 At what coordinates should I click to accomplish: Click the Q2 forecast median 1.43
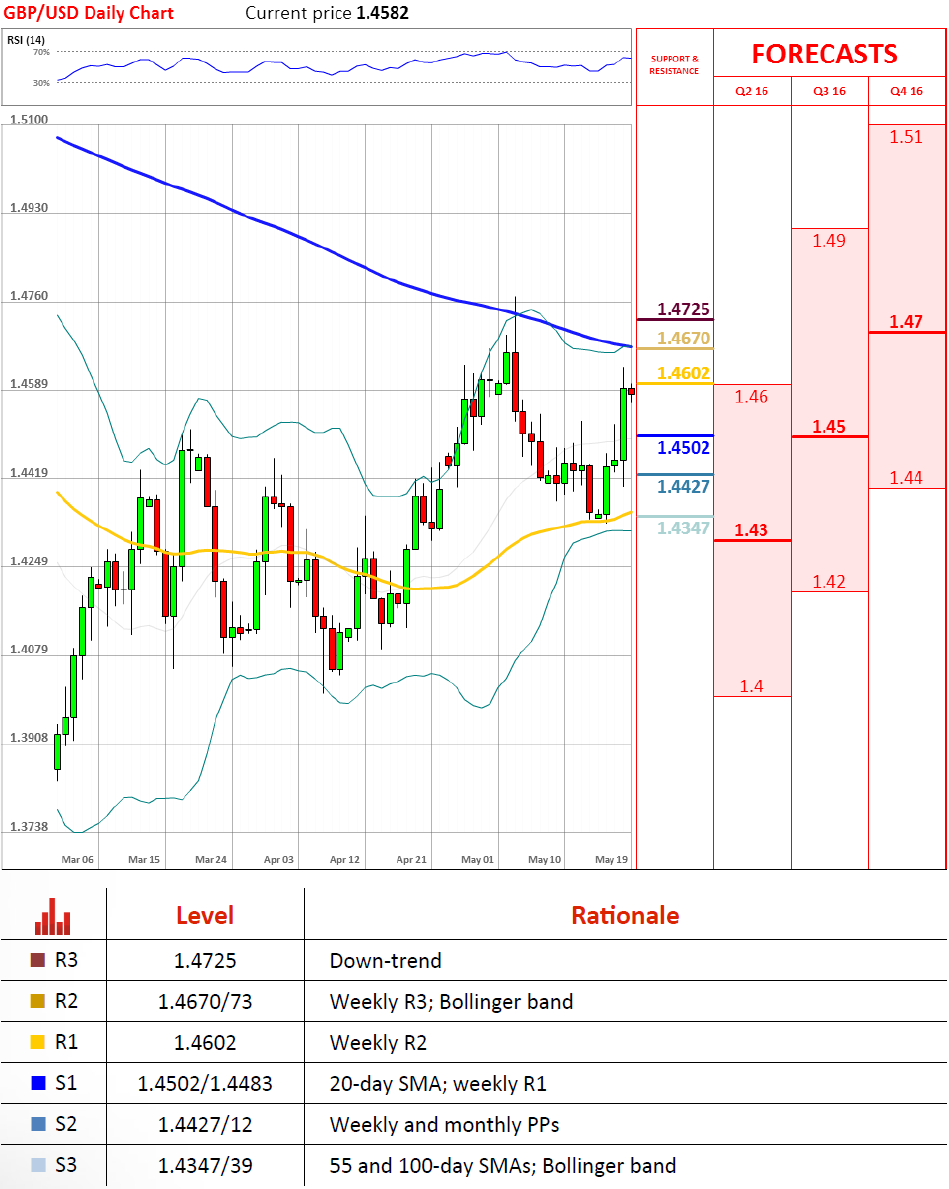pos(751,530)
